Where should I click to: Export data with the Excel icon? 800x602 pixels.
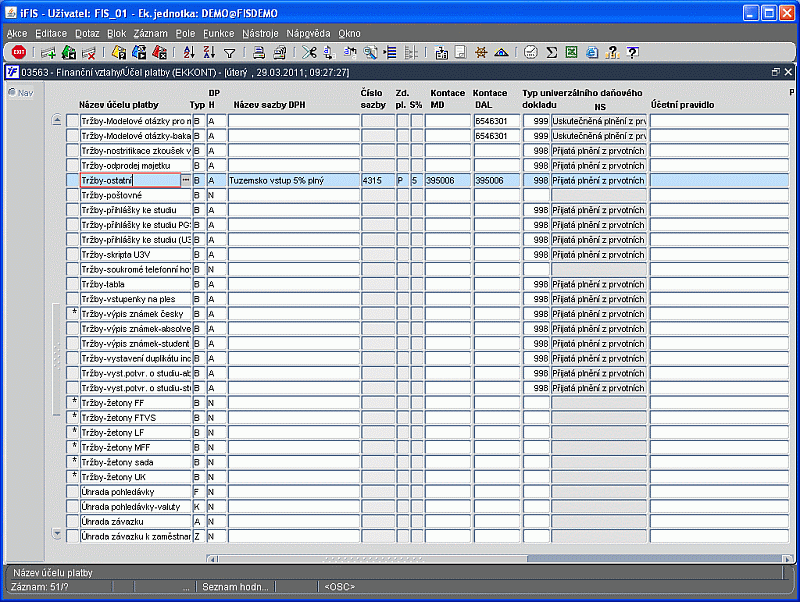571,52
